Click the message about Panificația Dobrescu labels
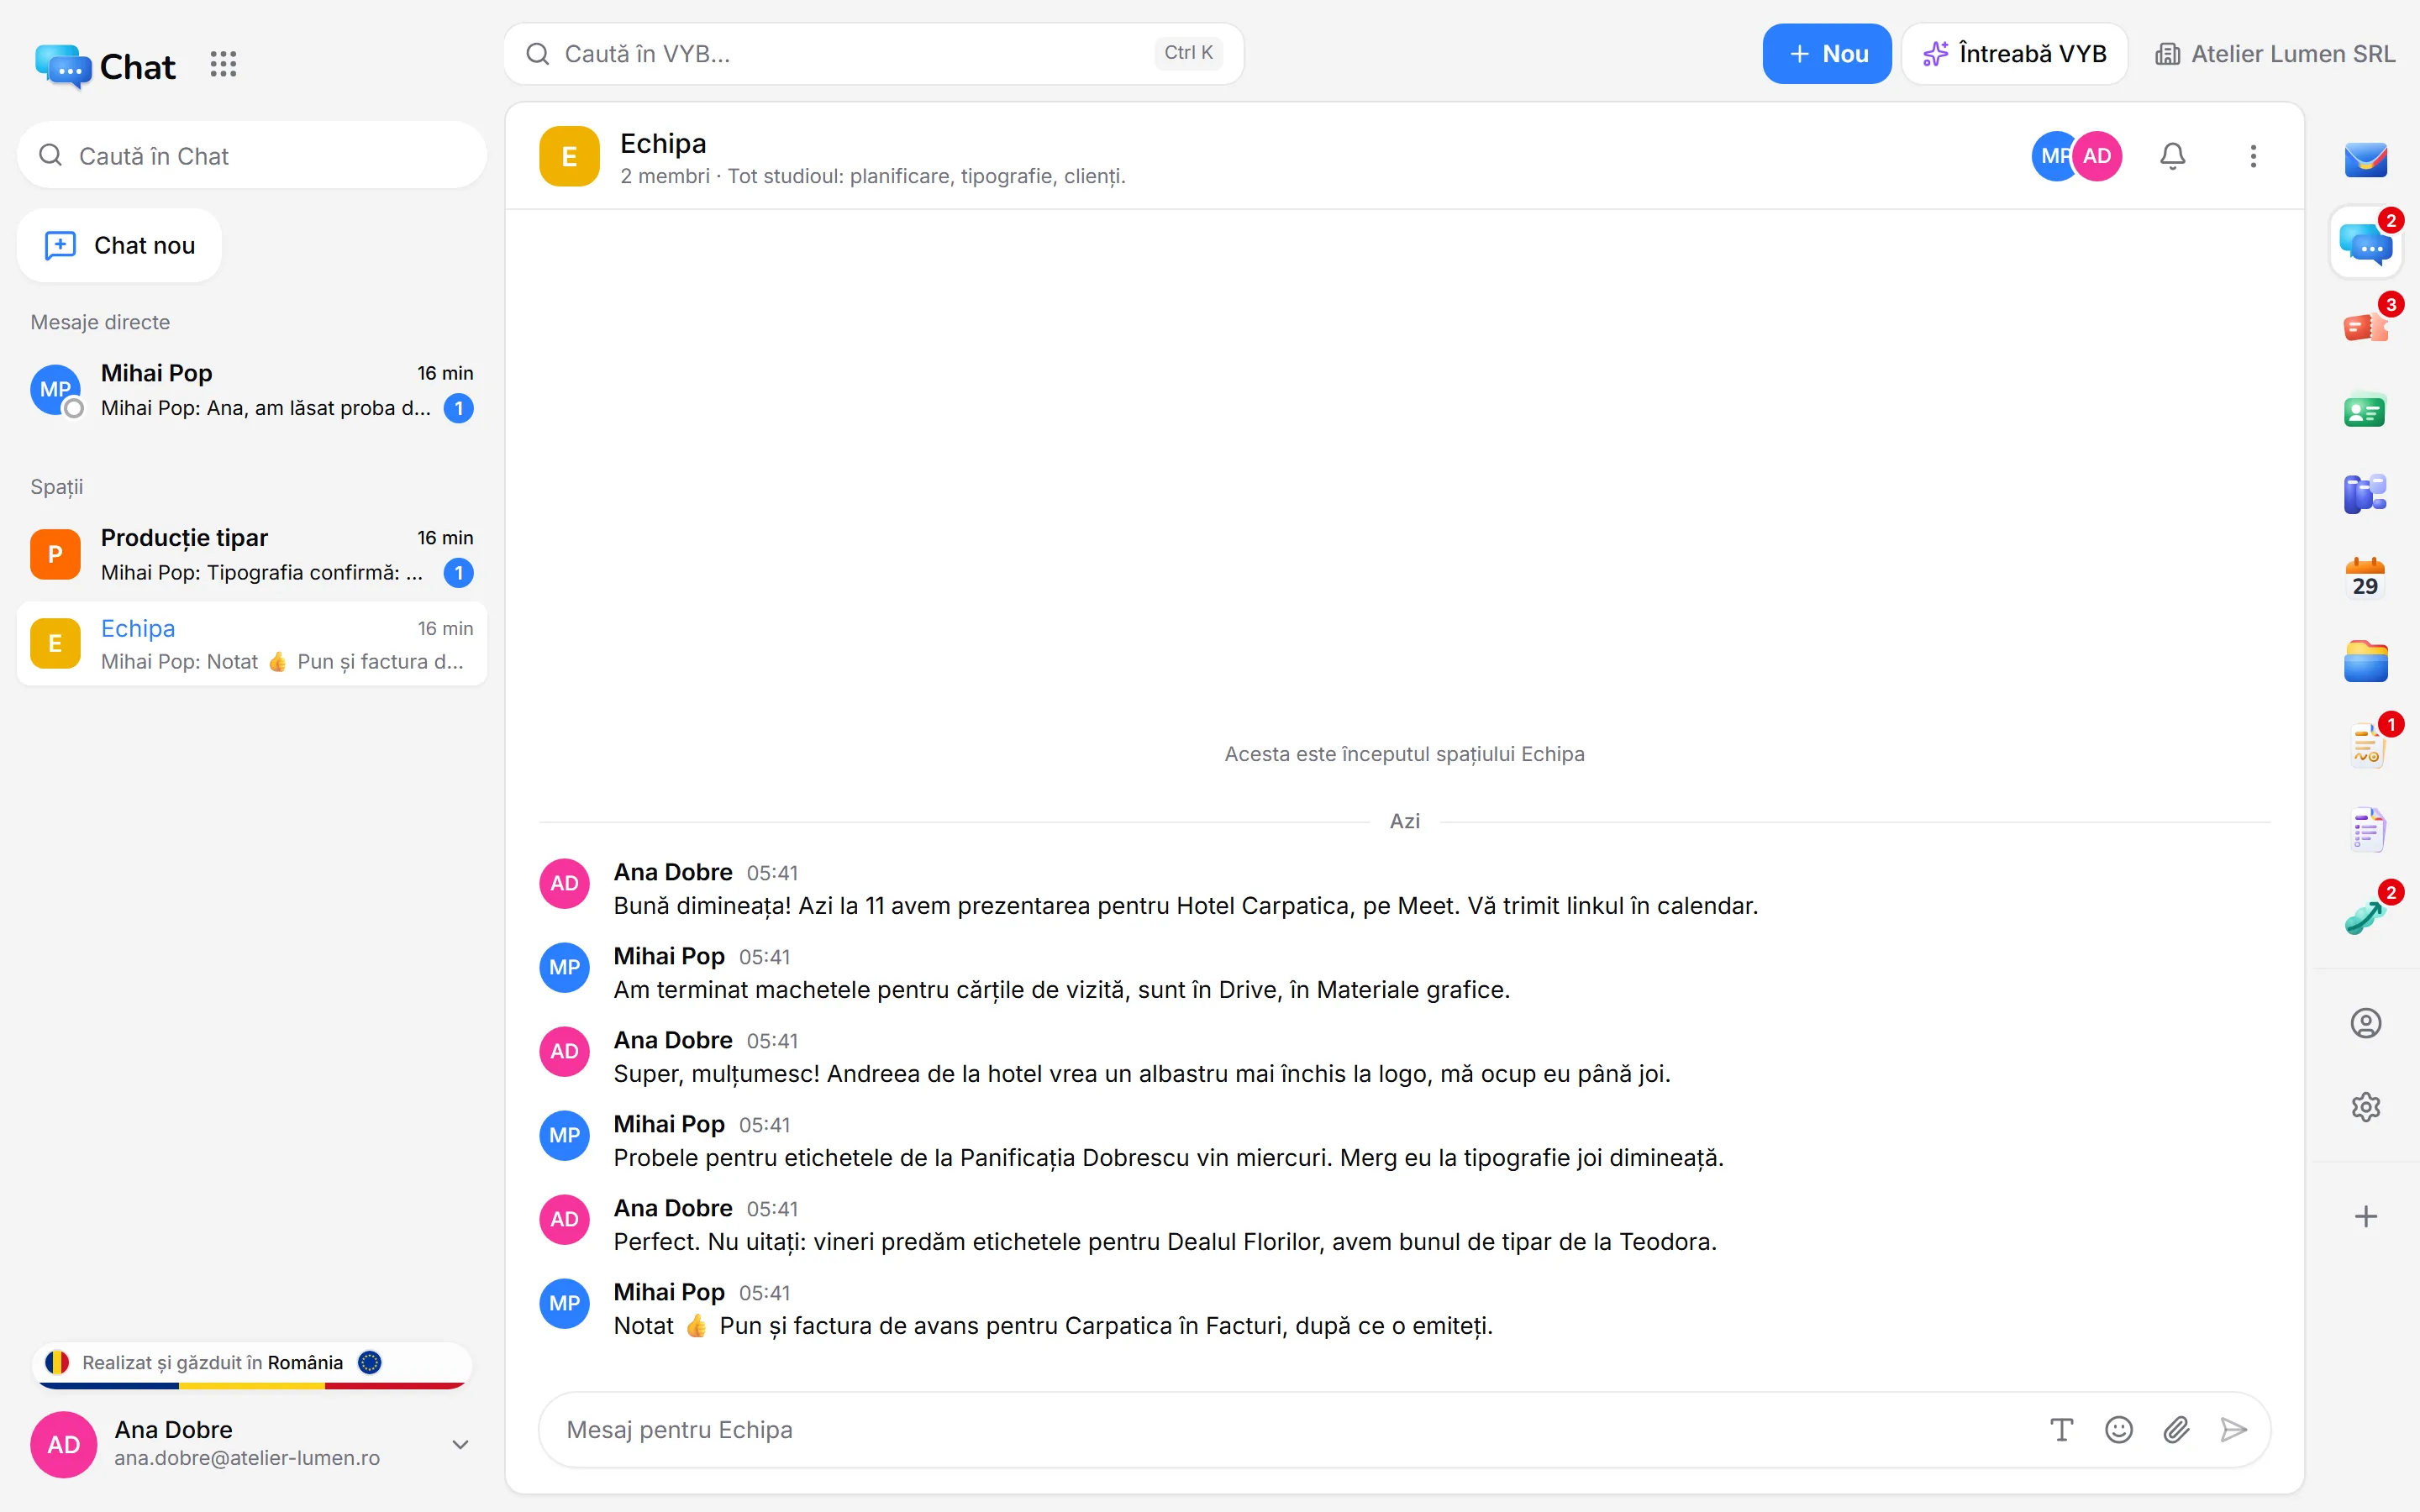2420x1512 pixels. 1169,1158
